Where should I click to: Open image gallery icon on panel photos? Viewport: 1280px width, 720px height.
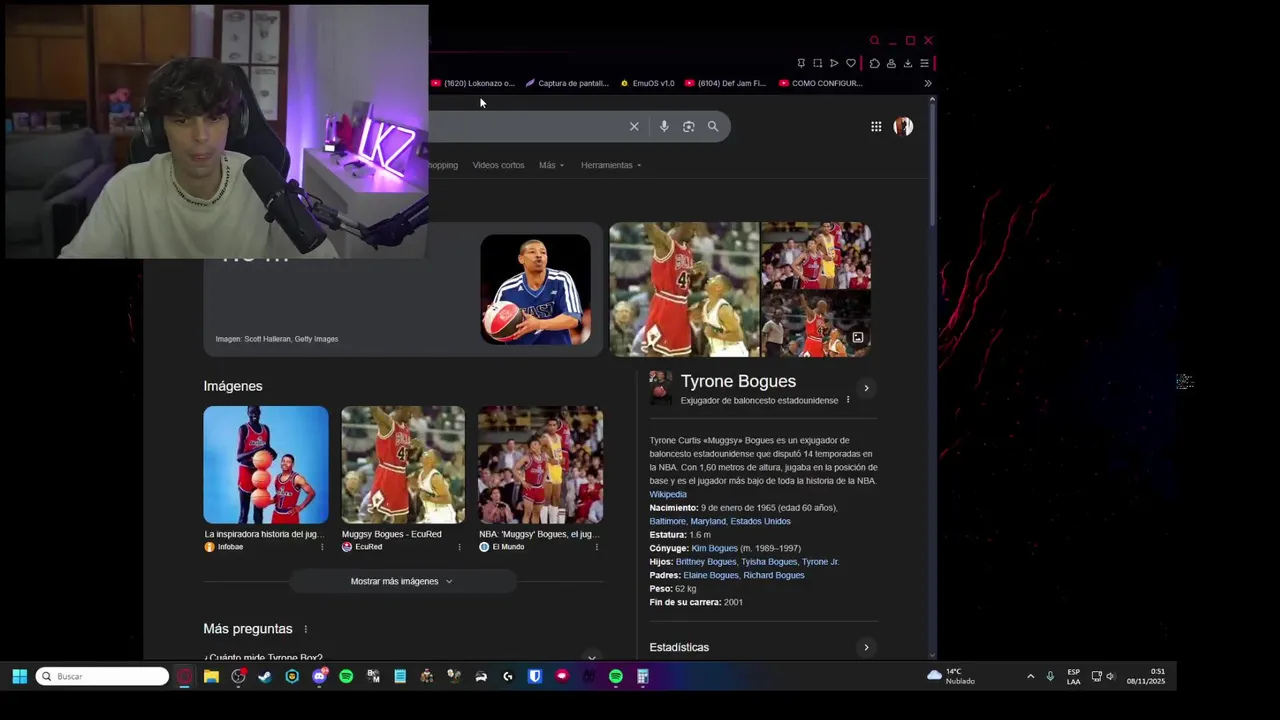coord(857,338)
